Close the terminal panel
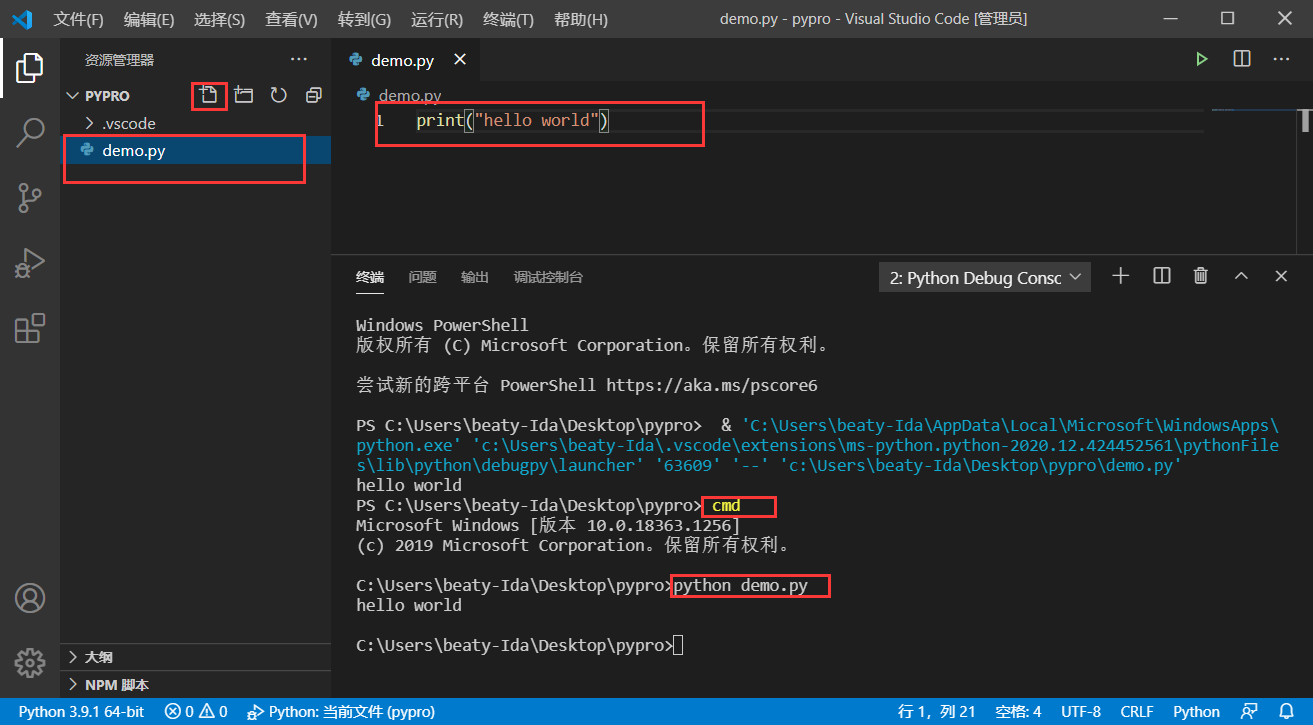Screen dimensions: 1313x725 point(1281,277)
